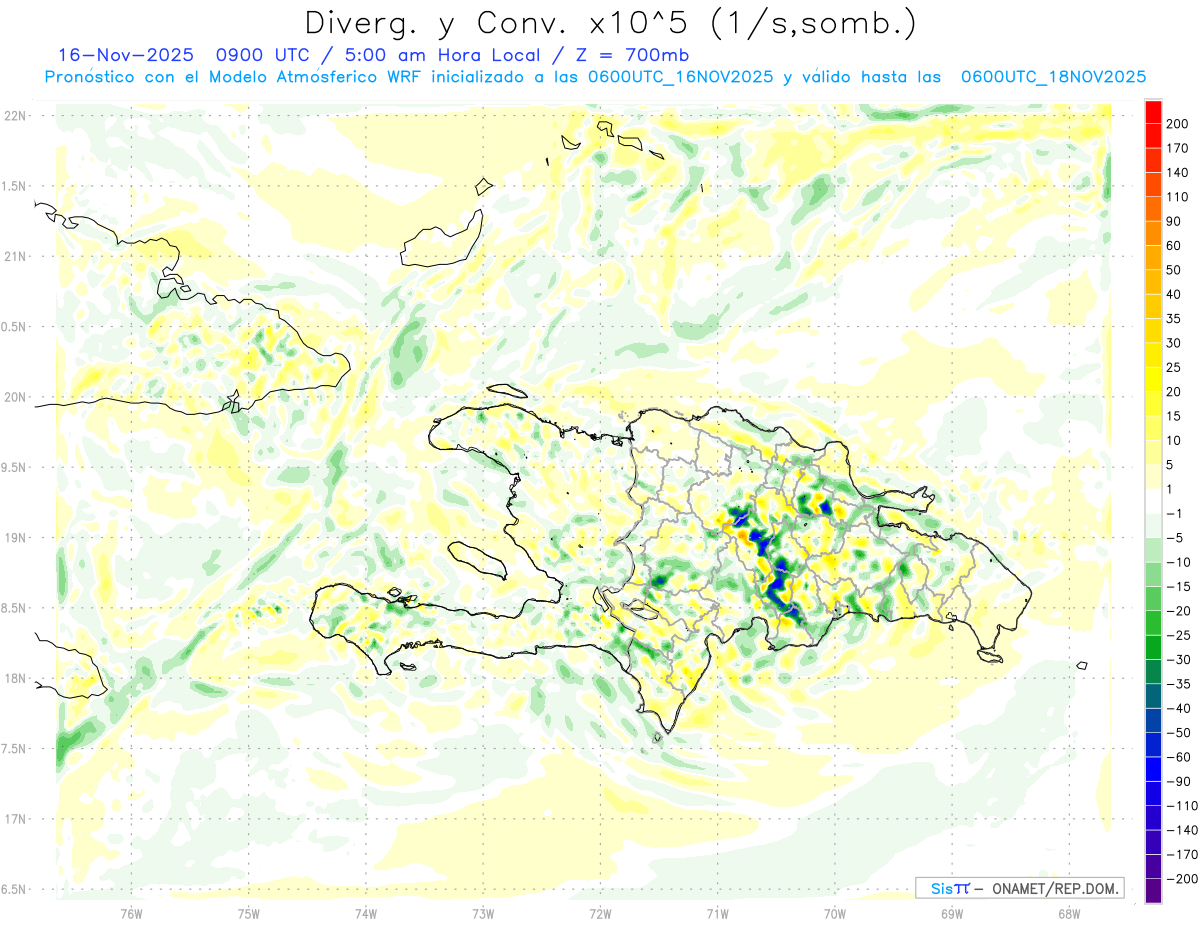Click the positive "40" color scale label

coord(1174,295)
